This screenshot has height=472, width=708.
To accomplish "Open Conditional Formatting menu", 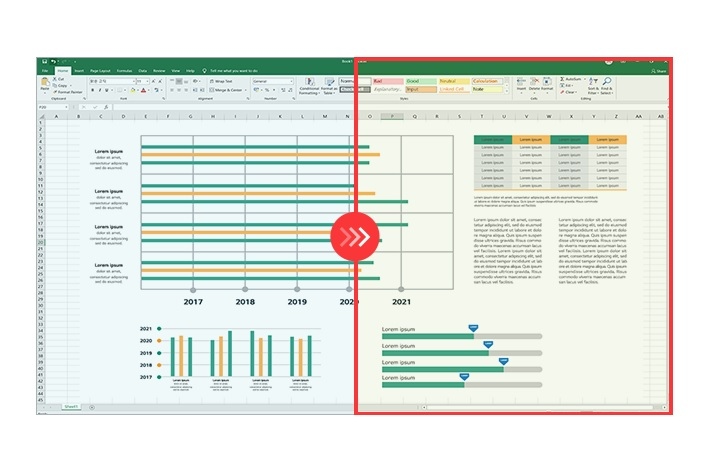I will [x=309, y=84].
